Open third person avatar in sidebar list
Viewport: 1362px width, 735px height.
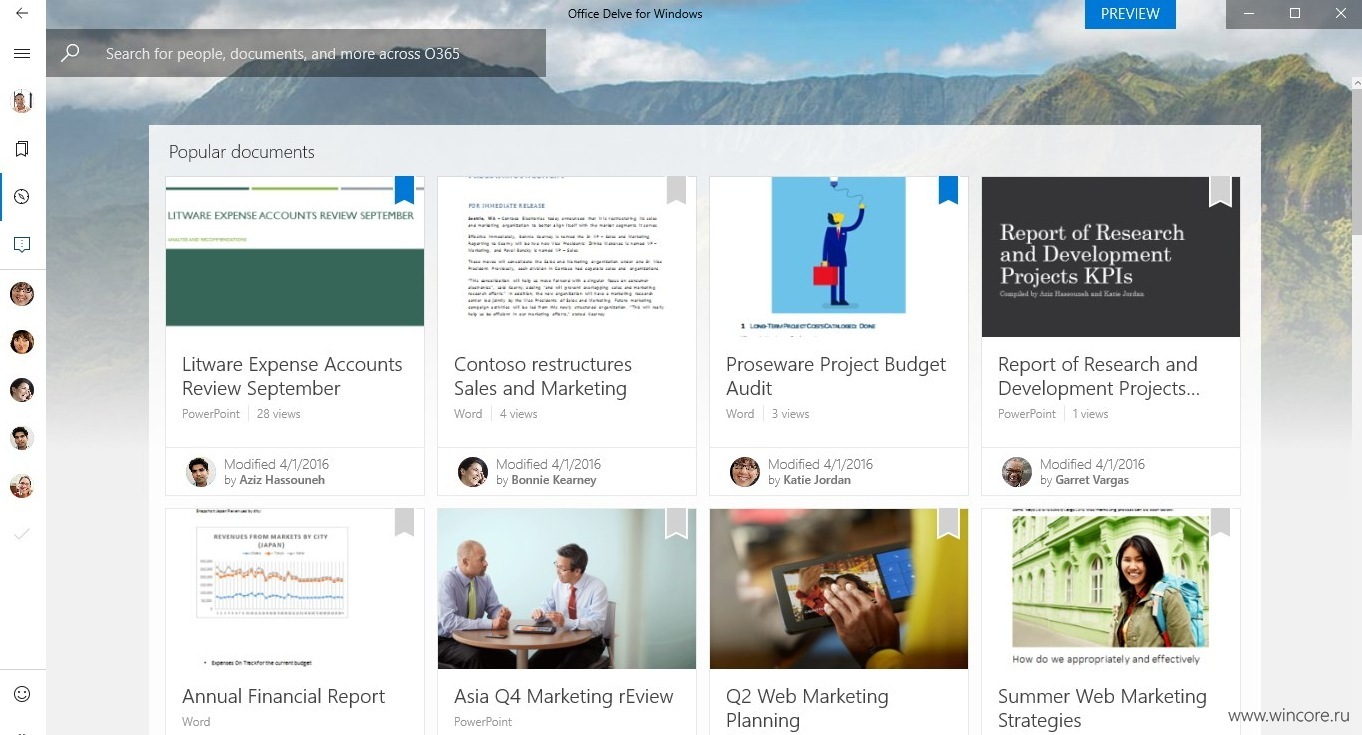click(x=22, y=390)
